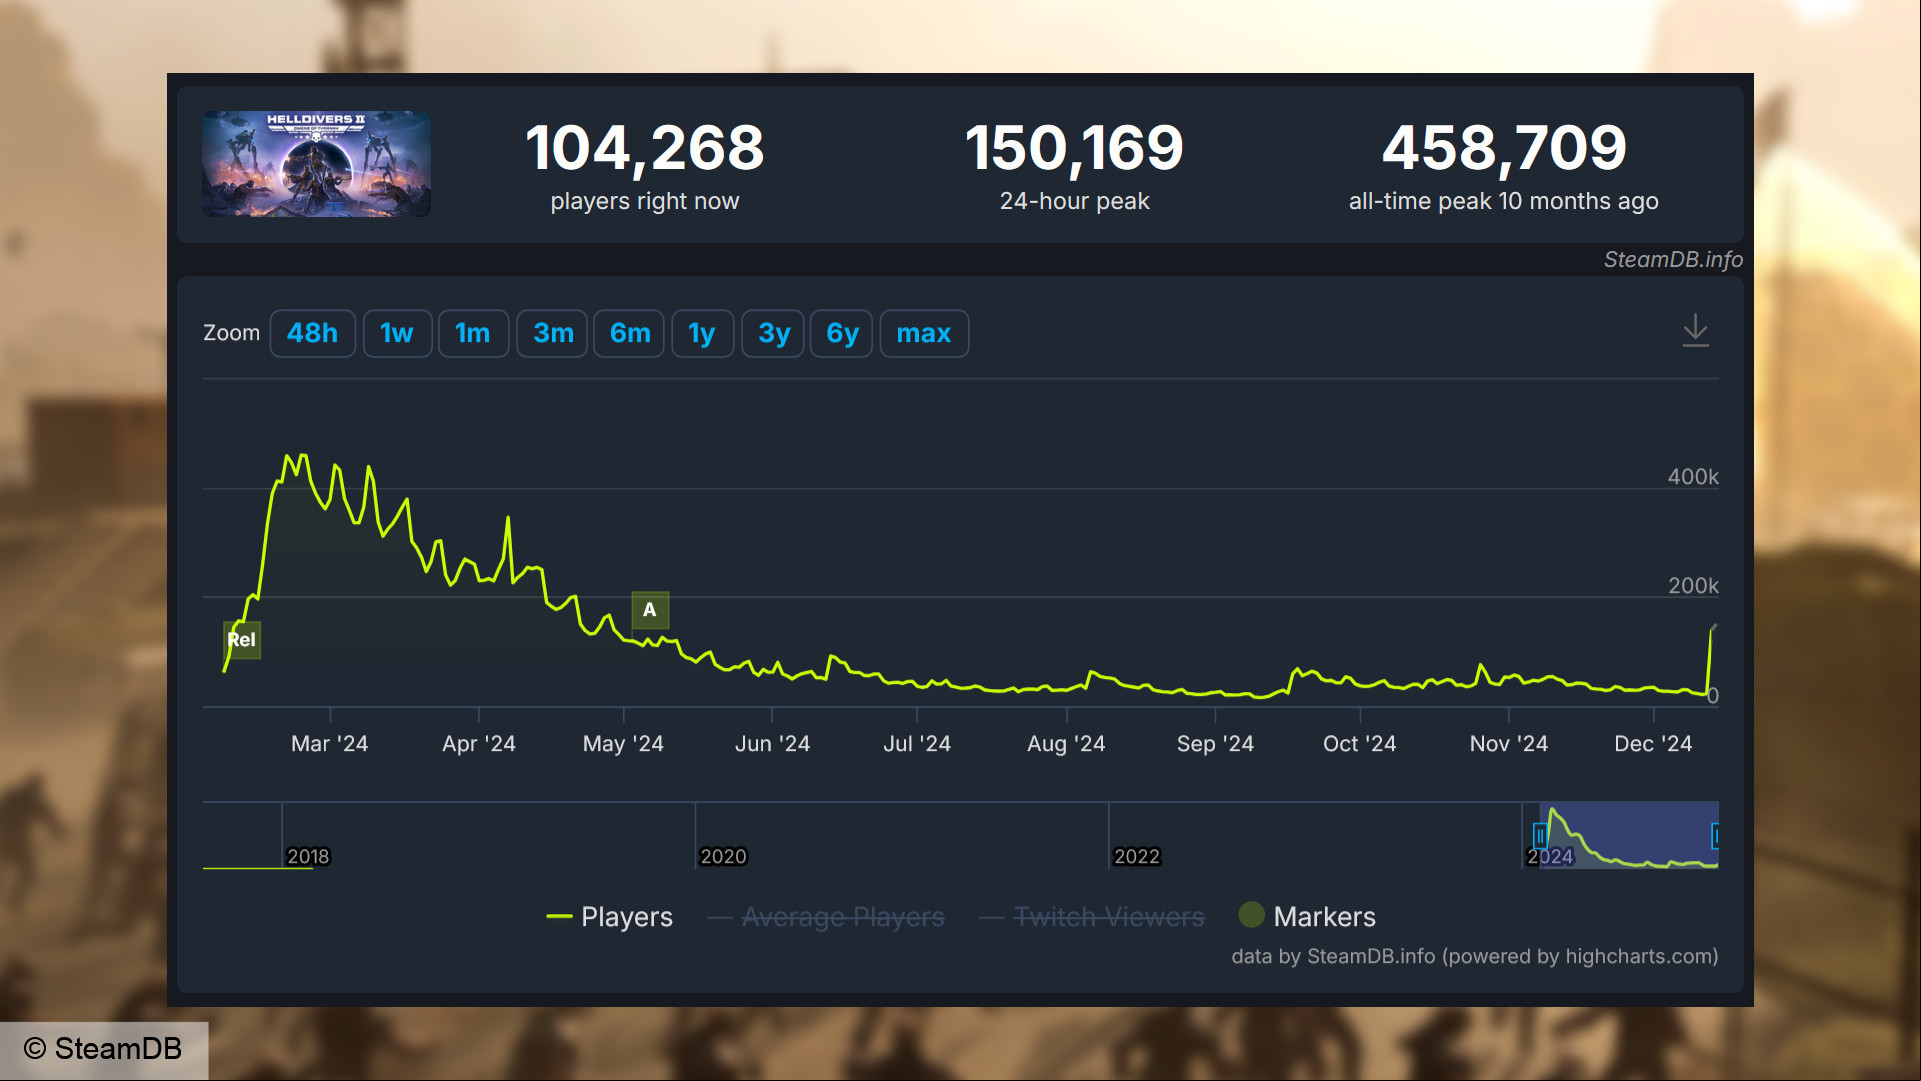The width and height of the screenshot is (1921, 1081).
Task: Toggle the Markers legend item
Action: [1308, 916]
